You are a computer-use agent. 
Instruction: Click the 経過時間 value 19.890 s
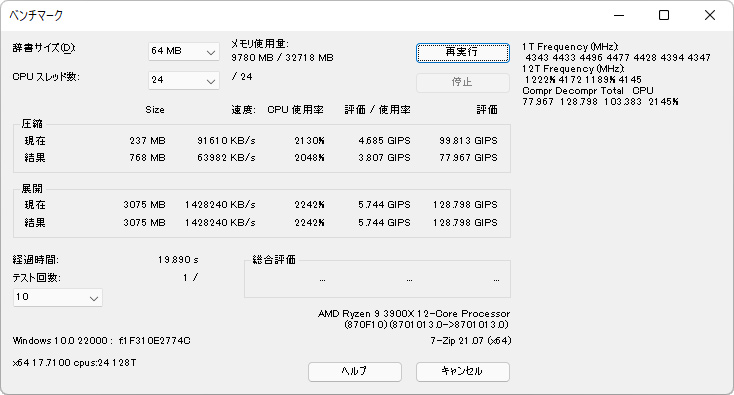(x=178, y=260)
